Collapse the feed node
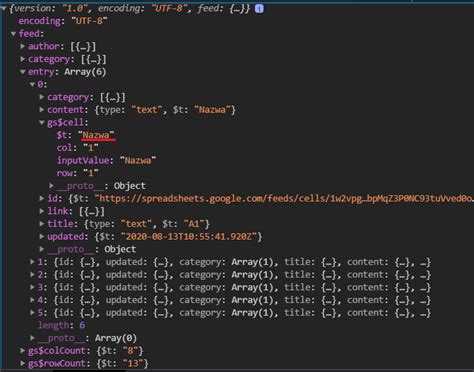Image resolution: width=474 pixels, height=372 pixels. [13, 34]
